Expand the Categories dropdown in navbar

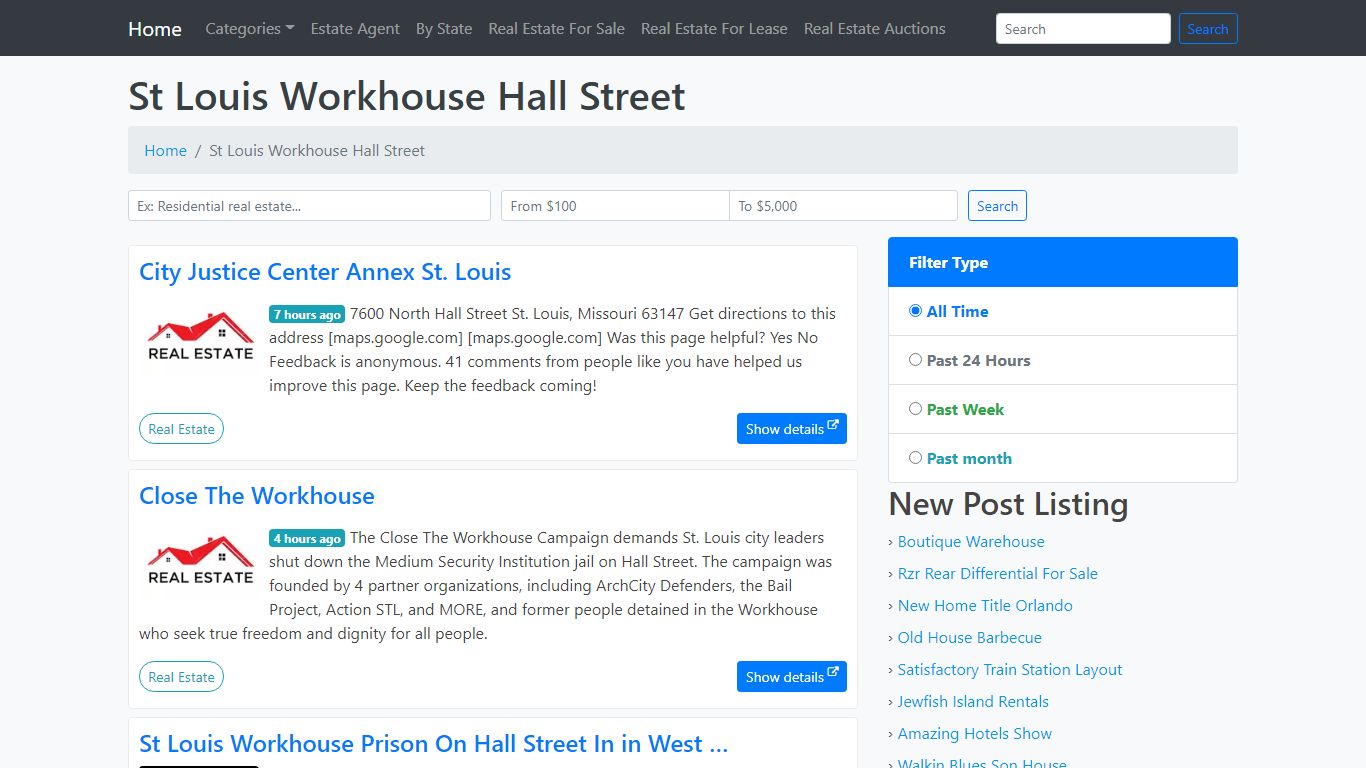coord(250,29)
